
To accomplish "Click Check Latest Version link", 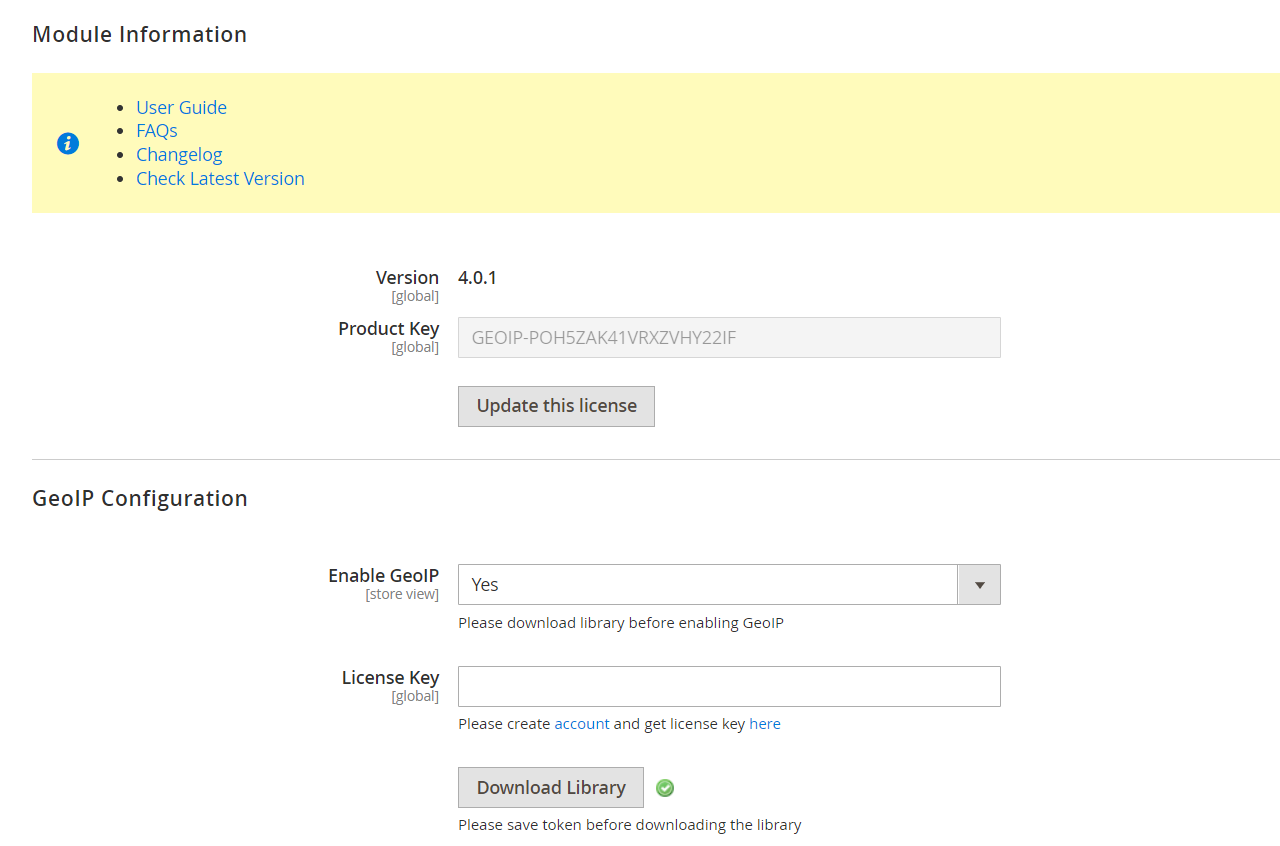I will pos(220,179).
